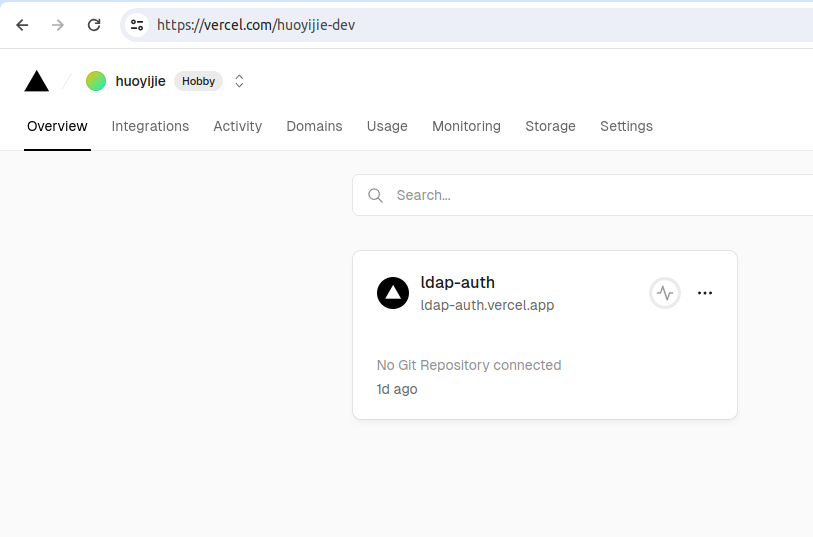
Task: Go to the Domains tab
Action: coord(314,126)
